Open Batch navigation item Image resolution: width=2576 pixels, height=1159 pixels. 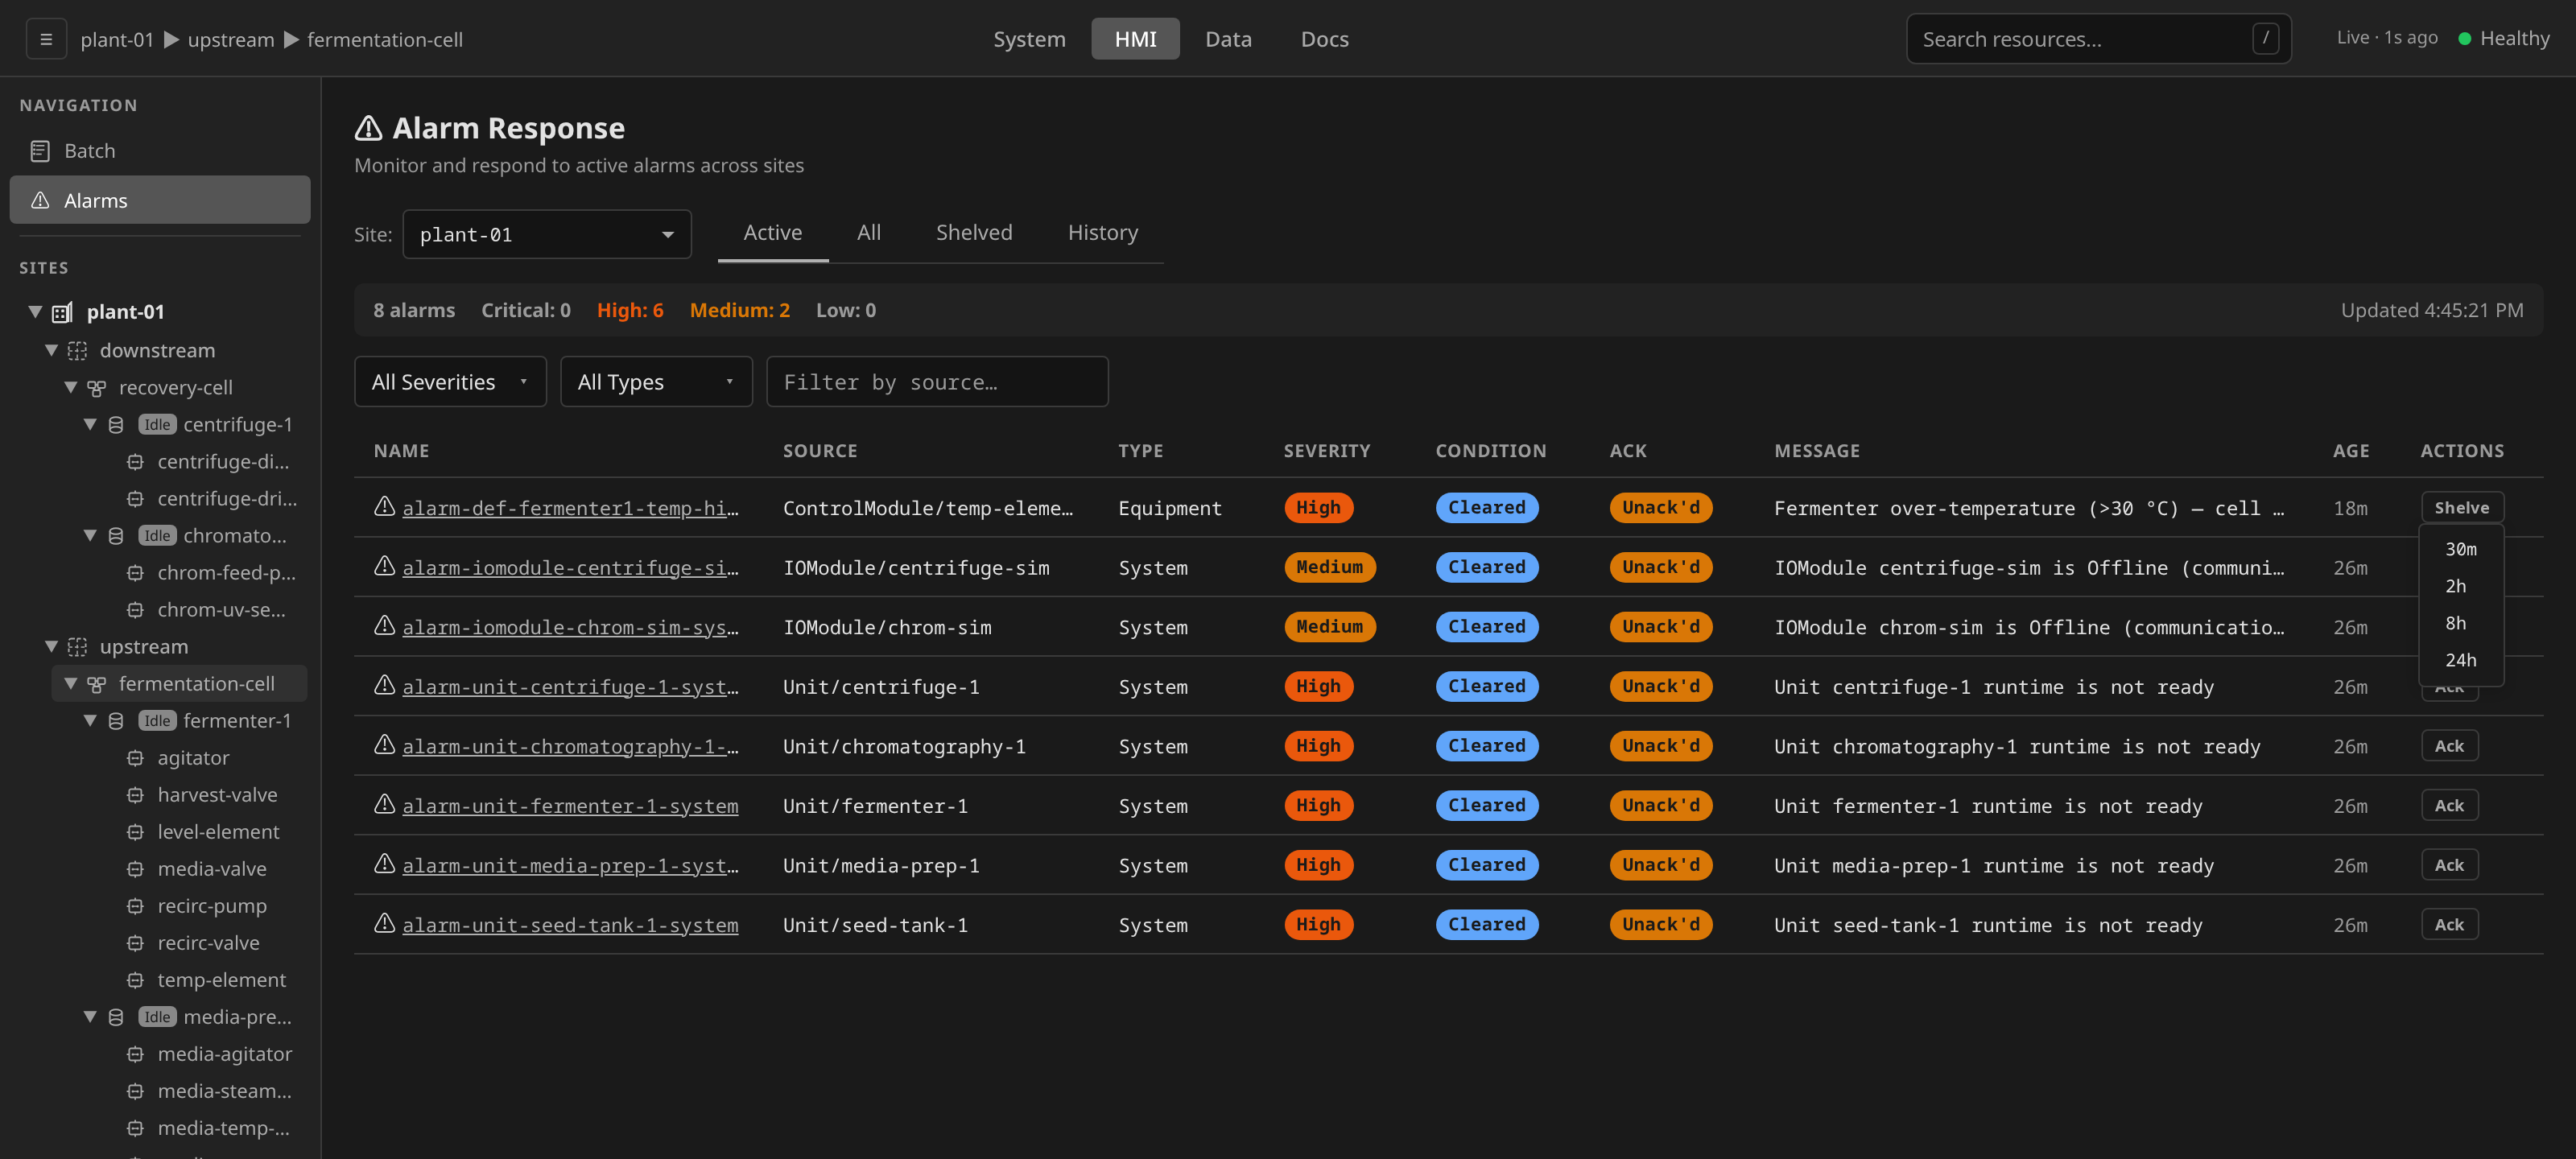160,151
